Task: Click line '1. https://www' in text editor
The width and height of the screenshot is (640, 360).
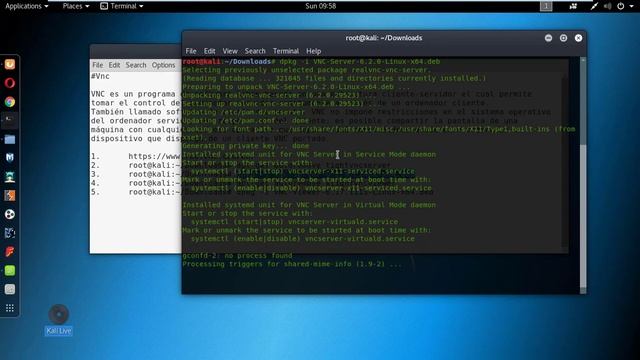Action: pyautogui.click(x=136, y=156)
